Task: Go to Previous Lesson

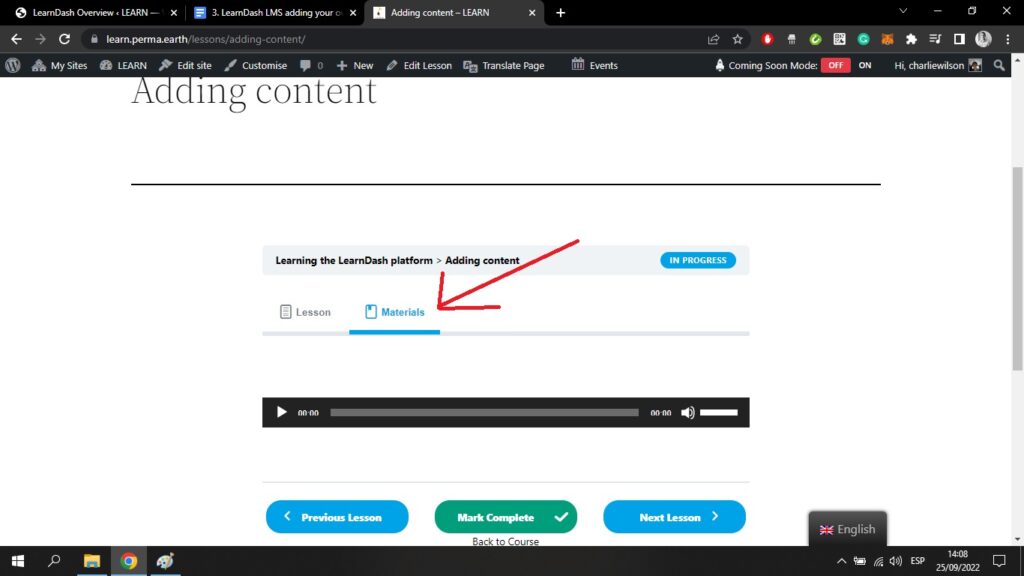Action: click(337, 517)
